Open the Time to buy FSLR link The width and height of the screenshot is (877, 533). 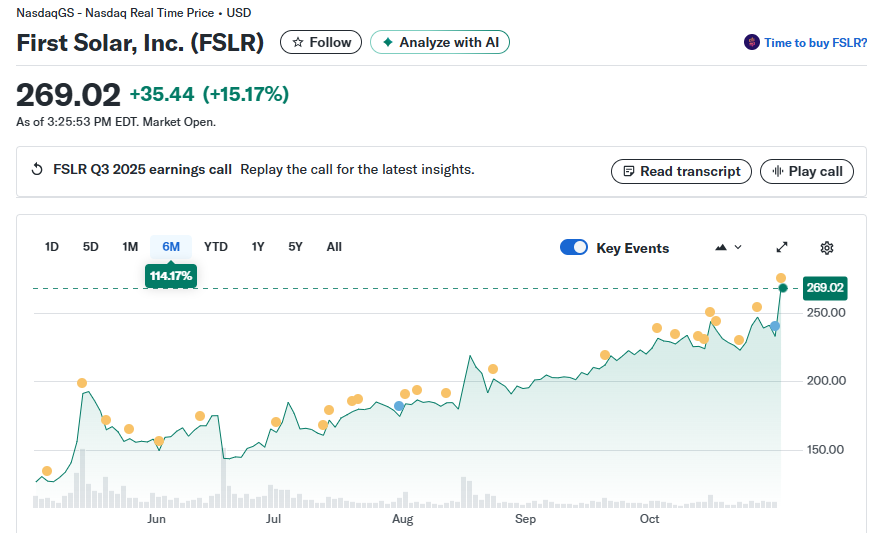pyautogui.click(x=815, y=43)
